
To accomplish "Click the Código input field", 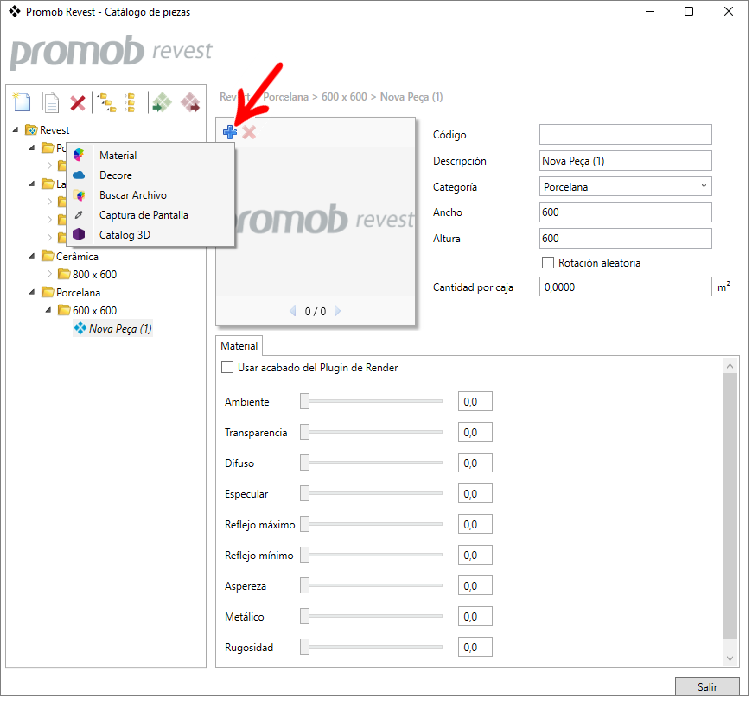I will pos(625,134).
